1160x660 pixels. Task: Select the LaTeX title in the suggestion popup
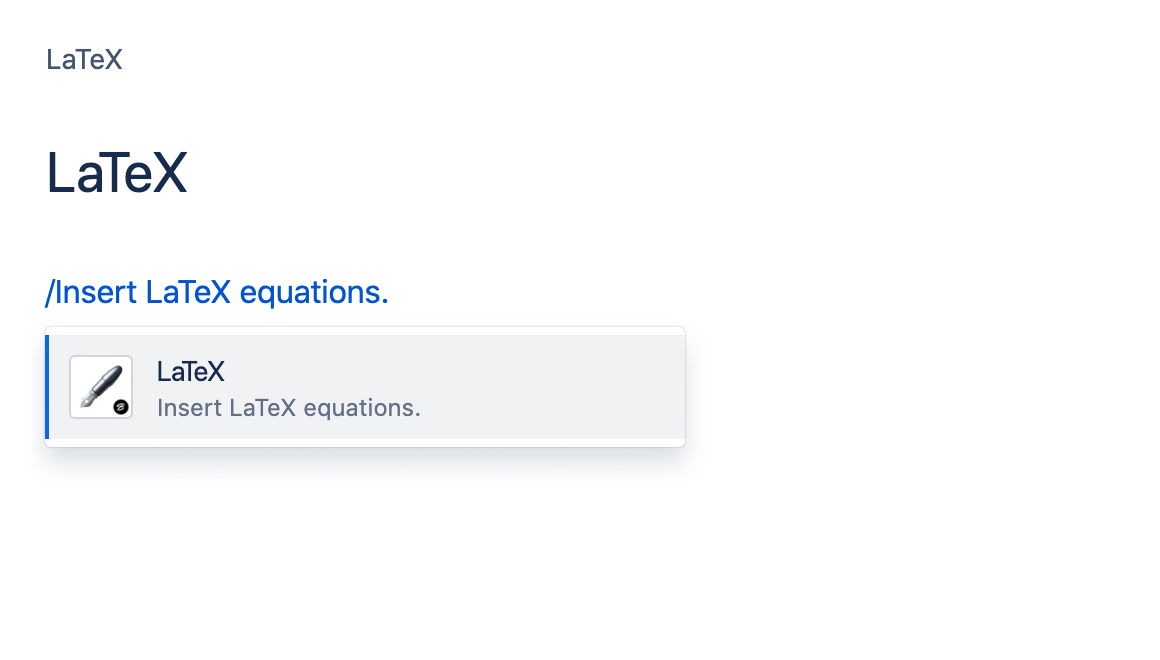tap(190, 372)
